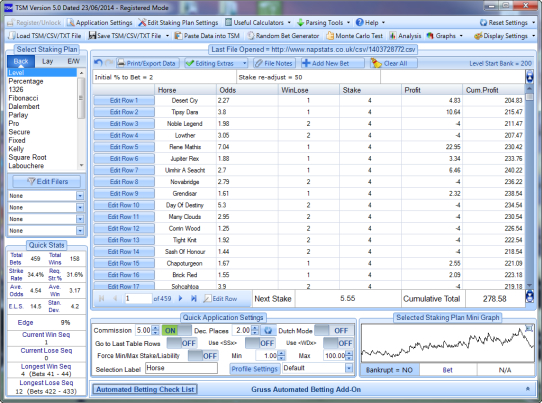Click the Min stake stepper
This screenshot has width=542, height=403.
coord(281,356)
